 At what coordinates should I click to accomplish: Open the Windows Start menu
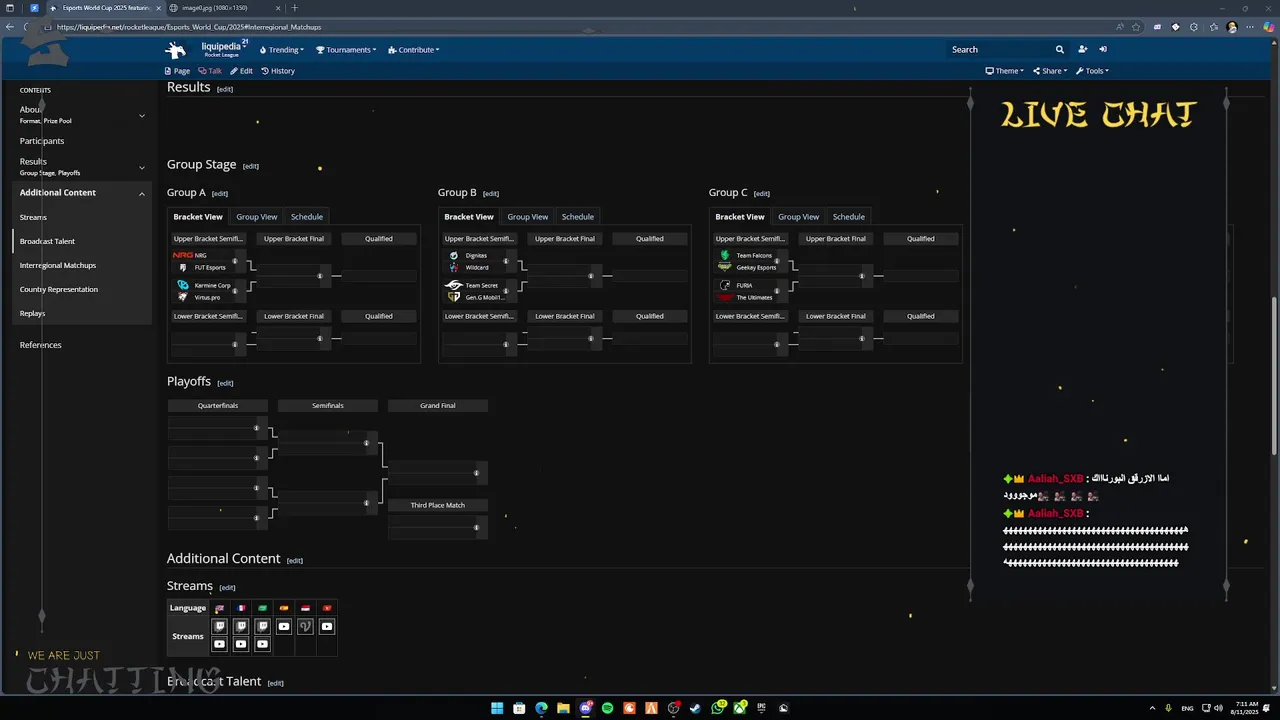(x=497, y=708)
